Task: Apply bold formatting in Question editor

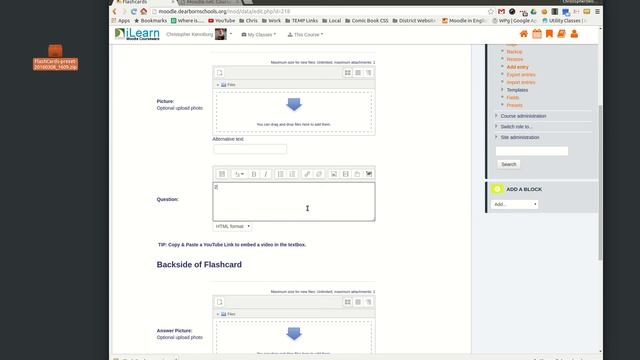Action: (x=254, y=174)
